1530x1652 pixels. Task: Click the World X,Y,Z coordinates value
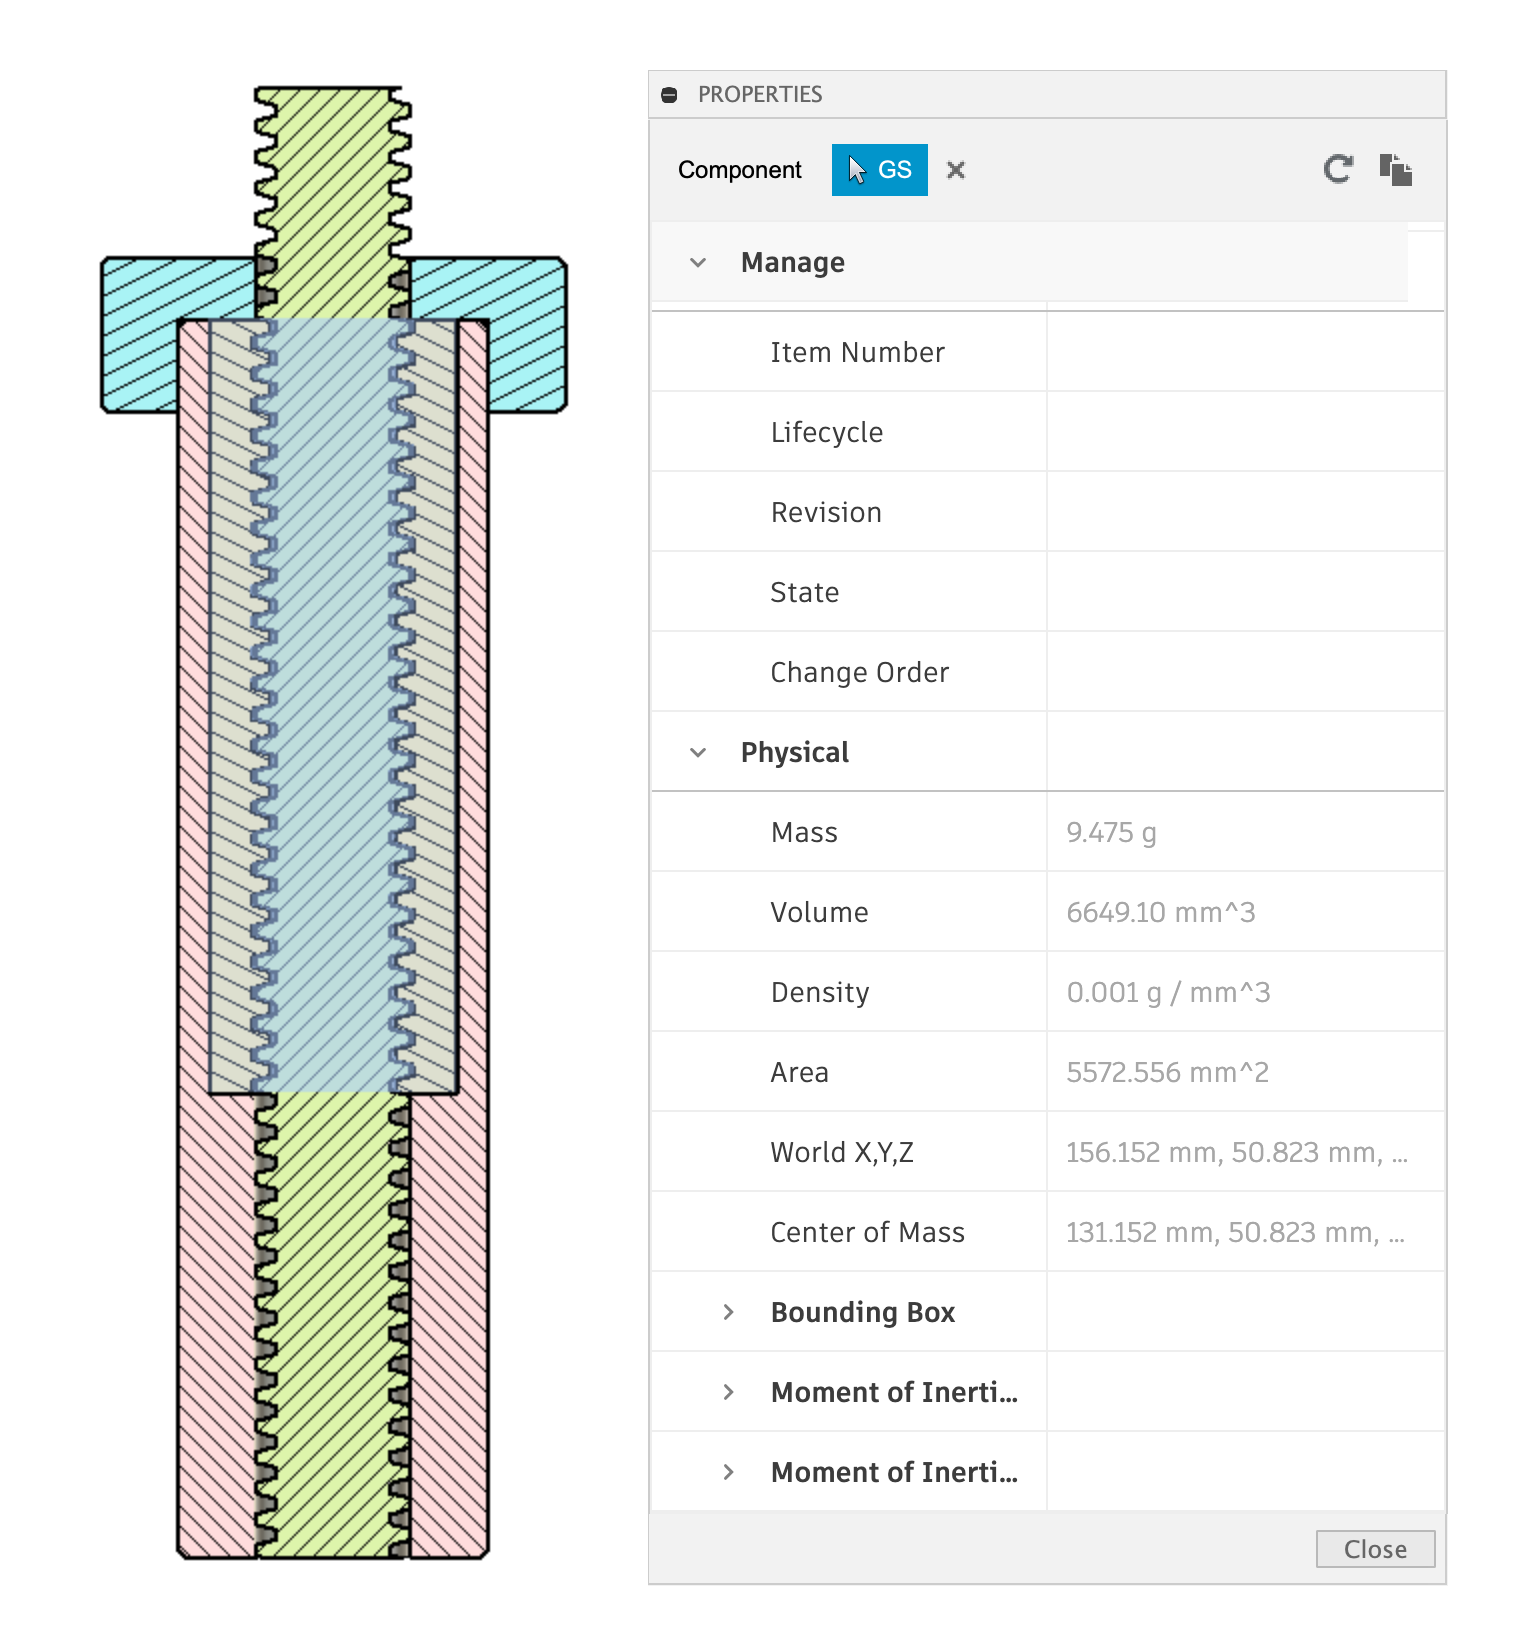[x=1235, y=1153]
